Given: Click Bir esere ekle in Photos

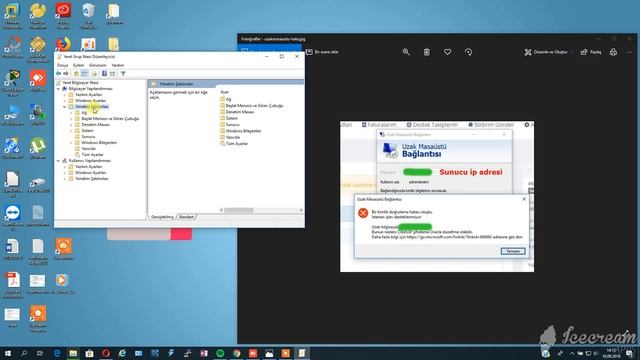Looking at the screenshot, I should (322, 52).
